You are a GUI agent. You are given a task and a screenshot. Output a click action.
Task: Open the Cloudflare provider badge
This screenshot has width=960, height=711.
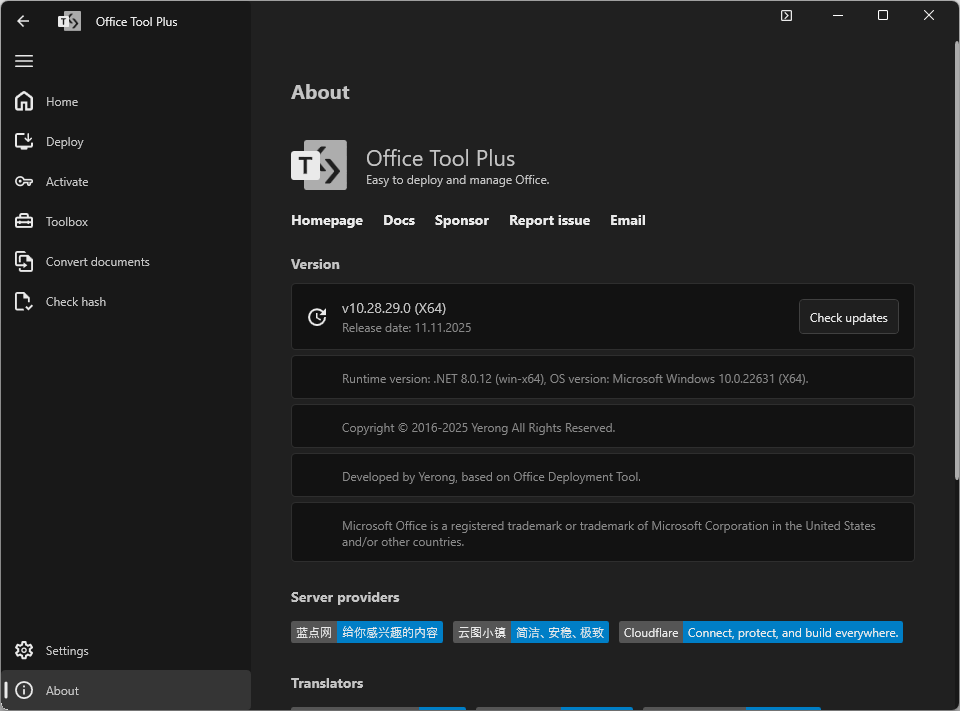pos(760,632)
